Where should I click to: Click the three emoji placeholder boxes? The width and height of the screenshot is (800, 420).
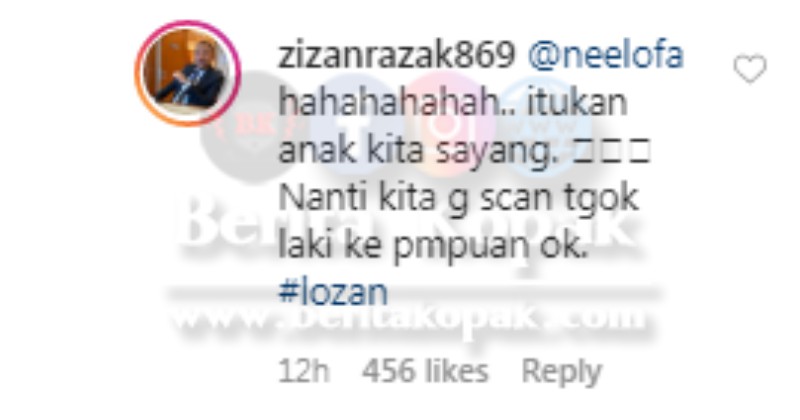coord(611,151)
